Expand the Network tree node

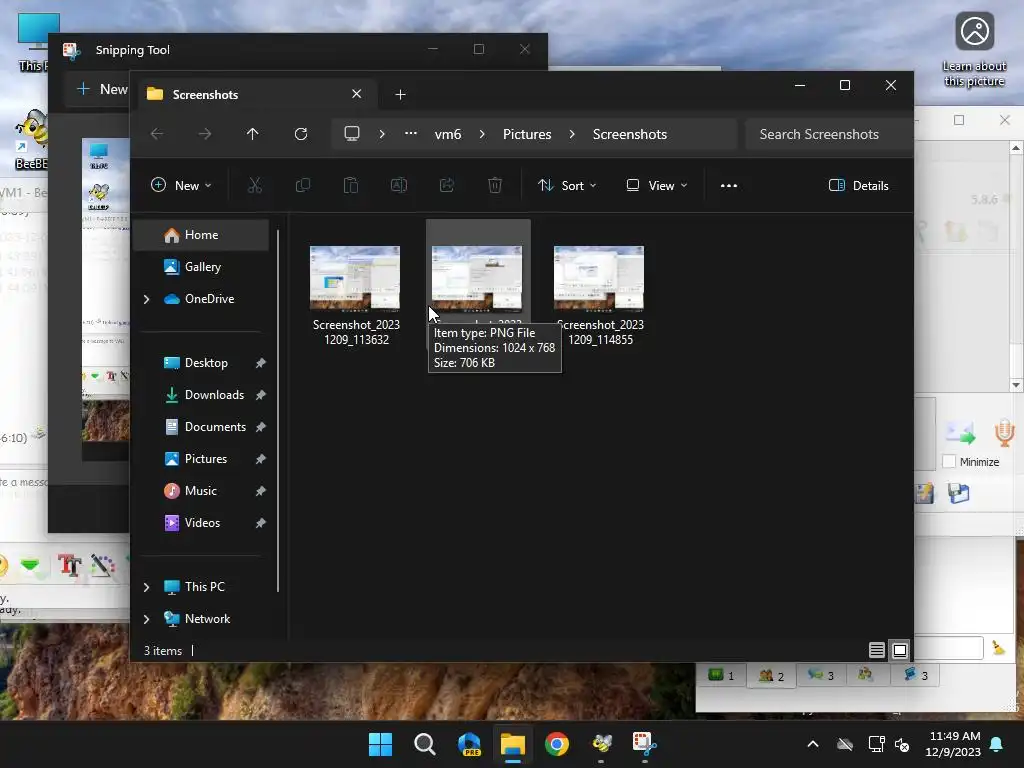tap(146, 619)
